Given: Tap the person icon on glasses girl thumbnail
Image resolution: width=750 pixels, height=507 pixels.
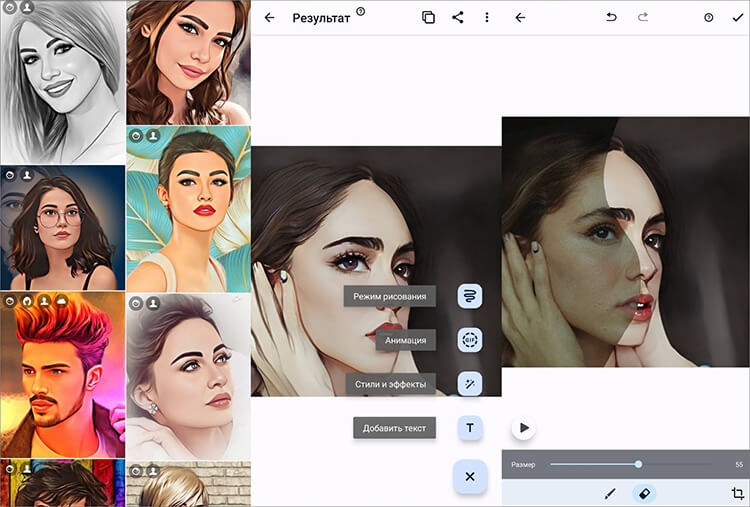Looking at the screenshot, I should point(27,176).
